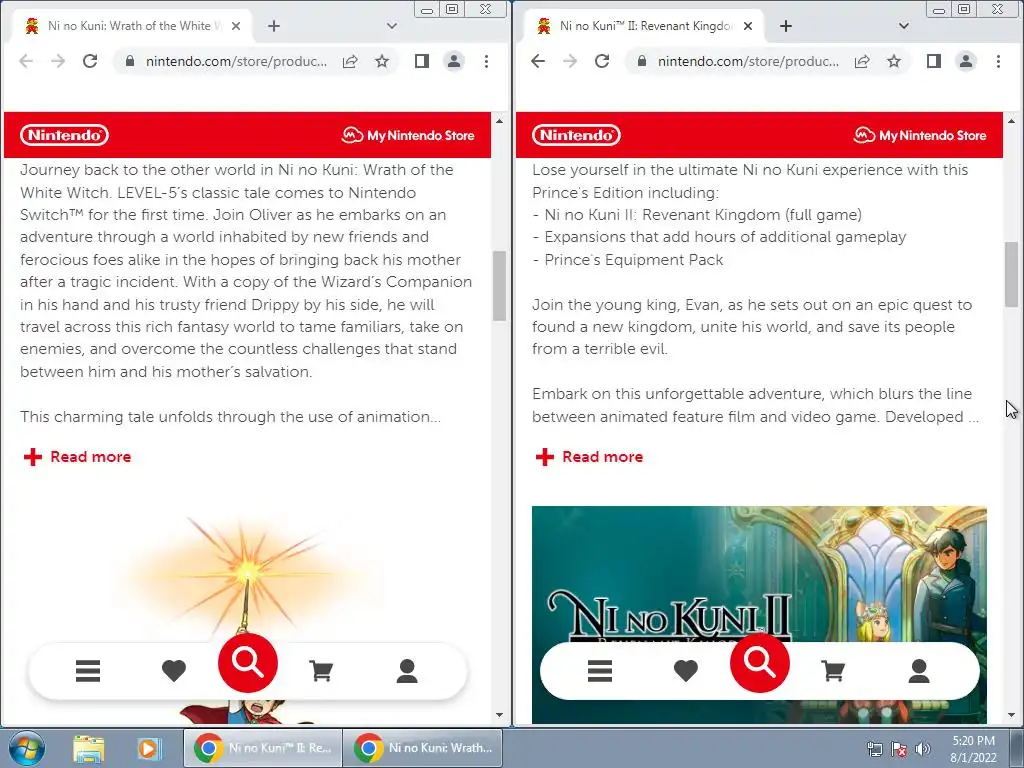Viewport: 1024px width, 768px height.
Task: Go back in left Chrome window
Action: tap(26, 61)
